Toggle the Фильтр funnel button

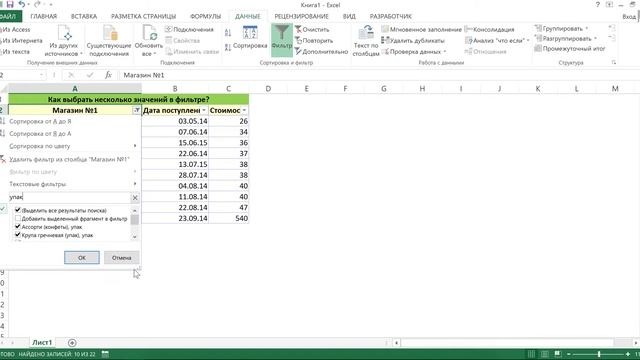coord(282,40)
